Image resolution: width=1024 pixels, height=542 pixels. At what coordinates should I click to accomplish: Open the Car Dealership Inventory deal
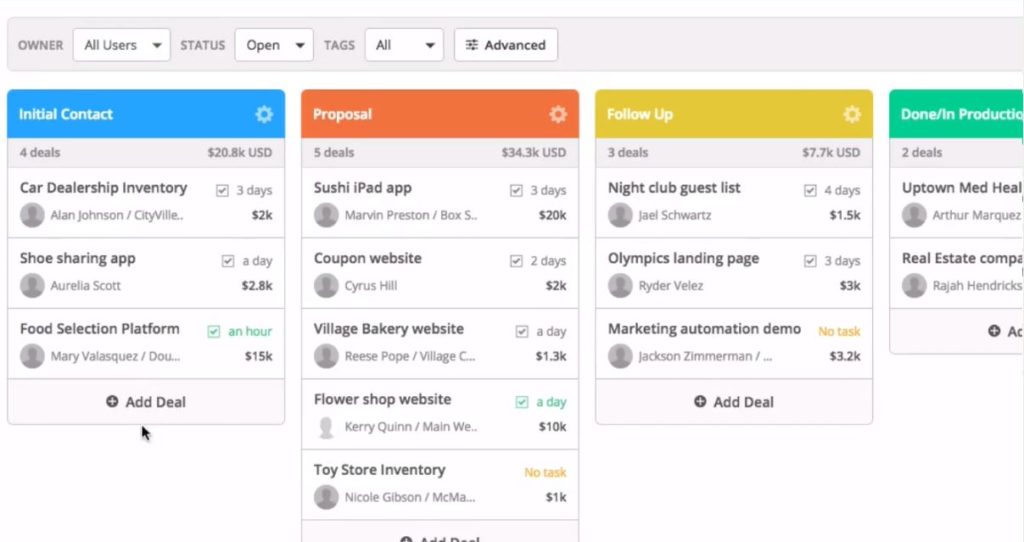(103, 188)
